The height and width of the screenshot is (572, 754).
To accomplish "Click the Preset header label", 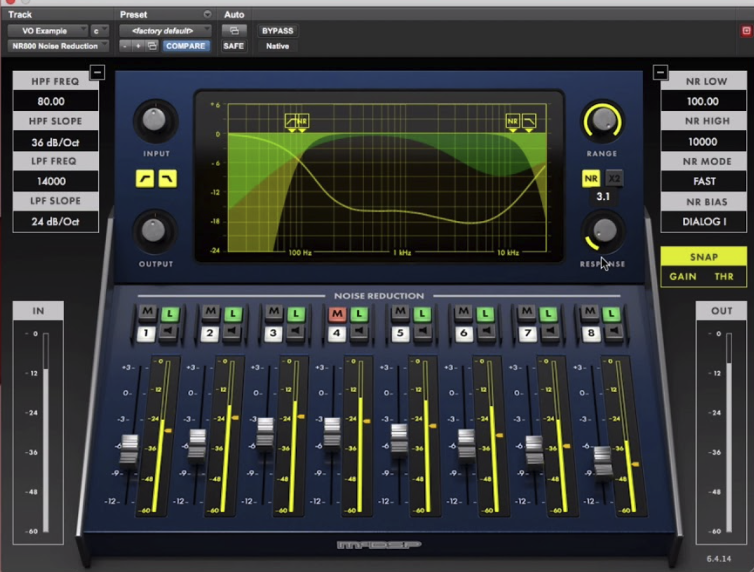I will click(133, 14).
